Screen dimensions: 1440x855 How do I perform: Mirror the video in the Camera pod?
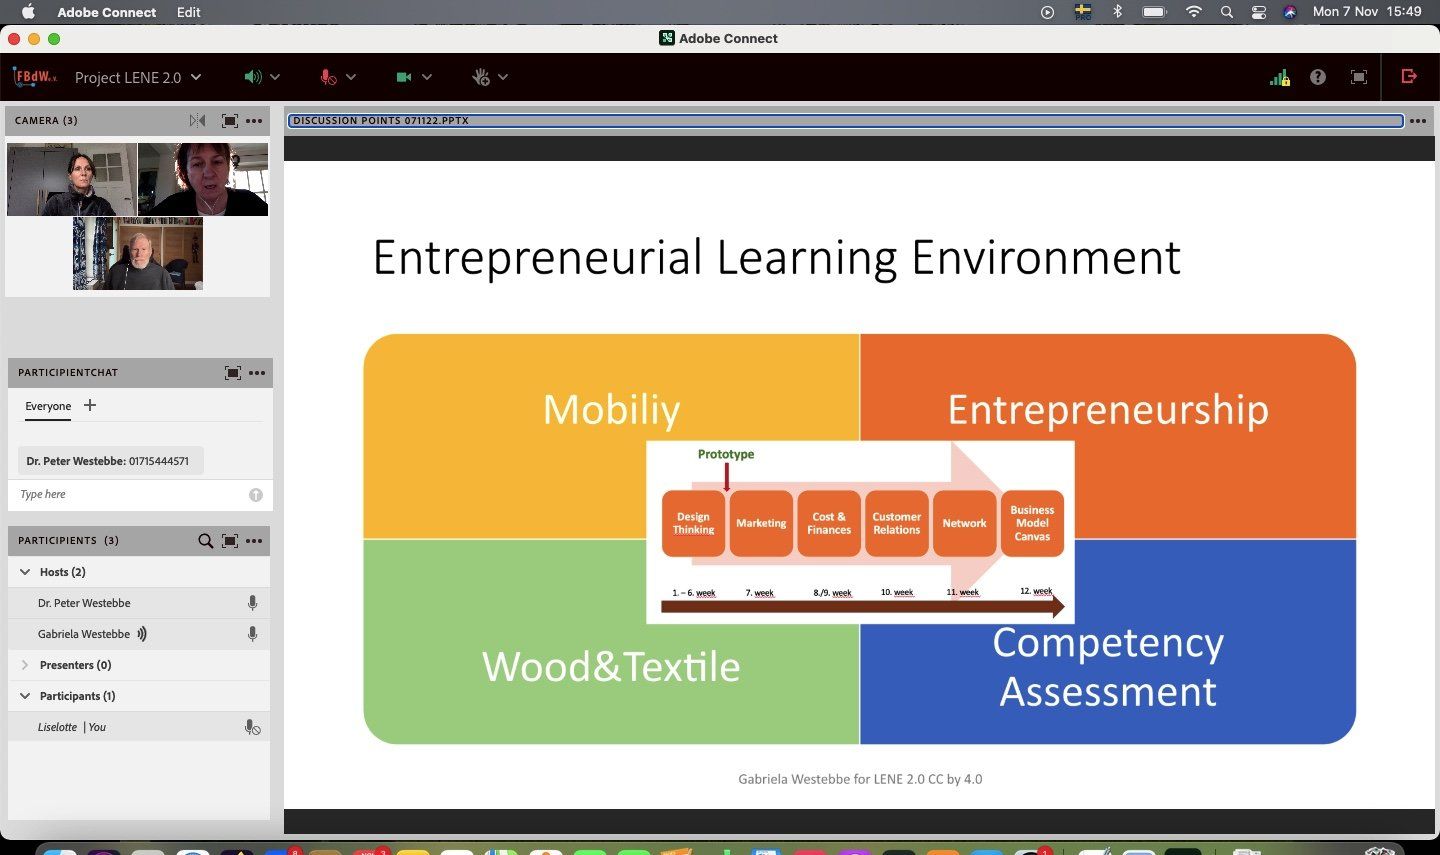pyautogui.click(x=198, y=120)
